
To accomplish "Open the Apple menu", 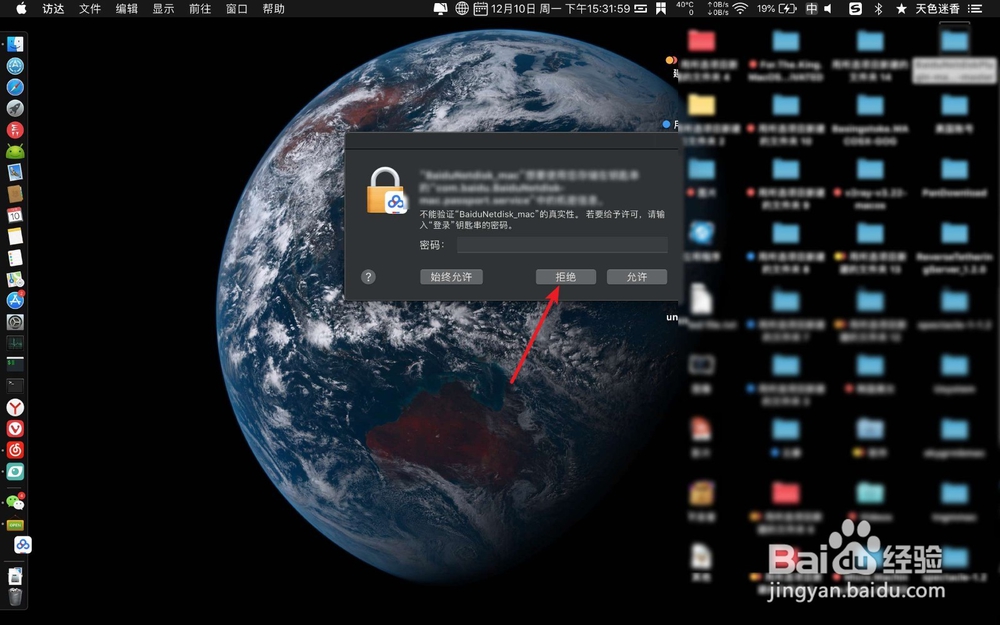I will click(21, 8).
